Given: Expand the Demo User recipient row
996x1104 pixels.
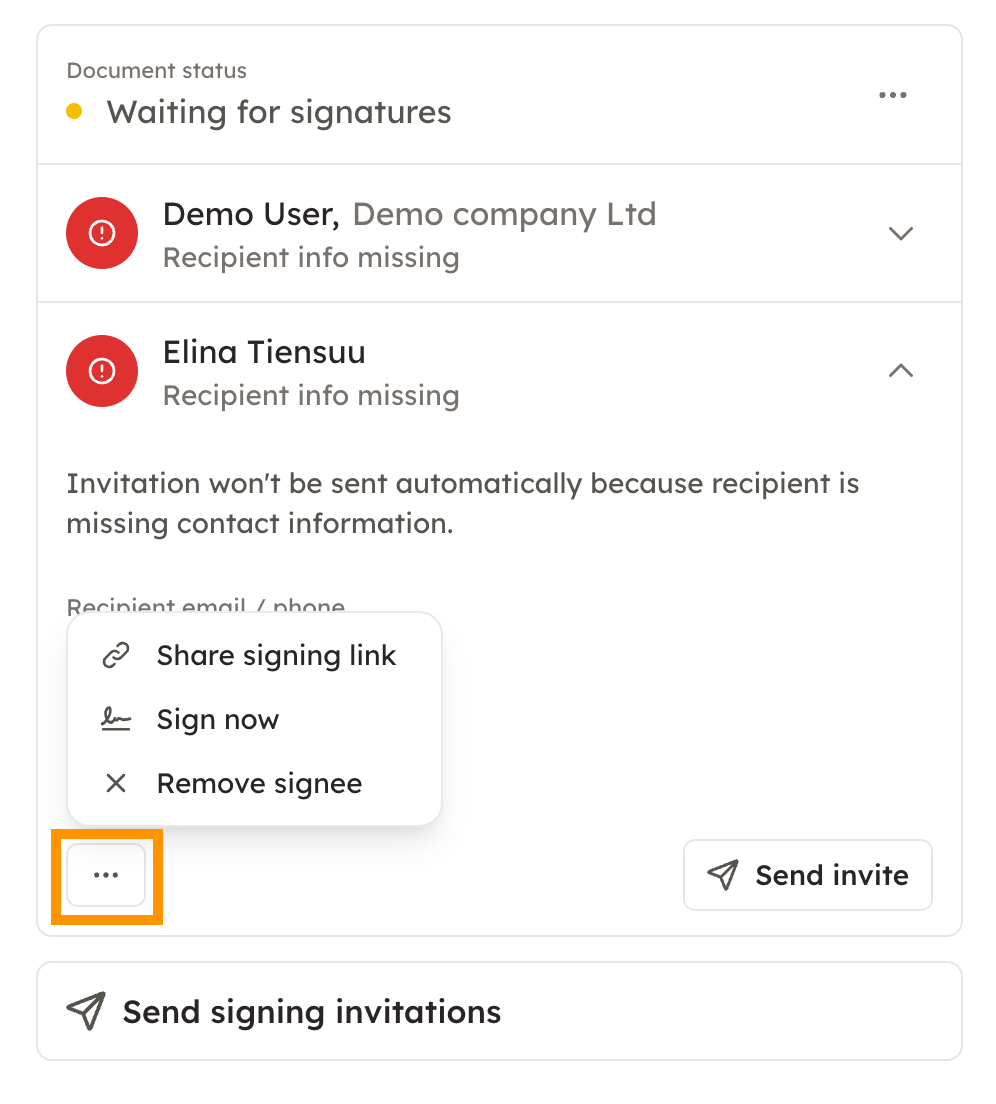Looking at the screenshot, I should click(x=901, y=233).
